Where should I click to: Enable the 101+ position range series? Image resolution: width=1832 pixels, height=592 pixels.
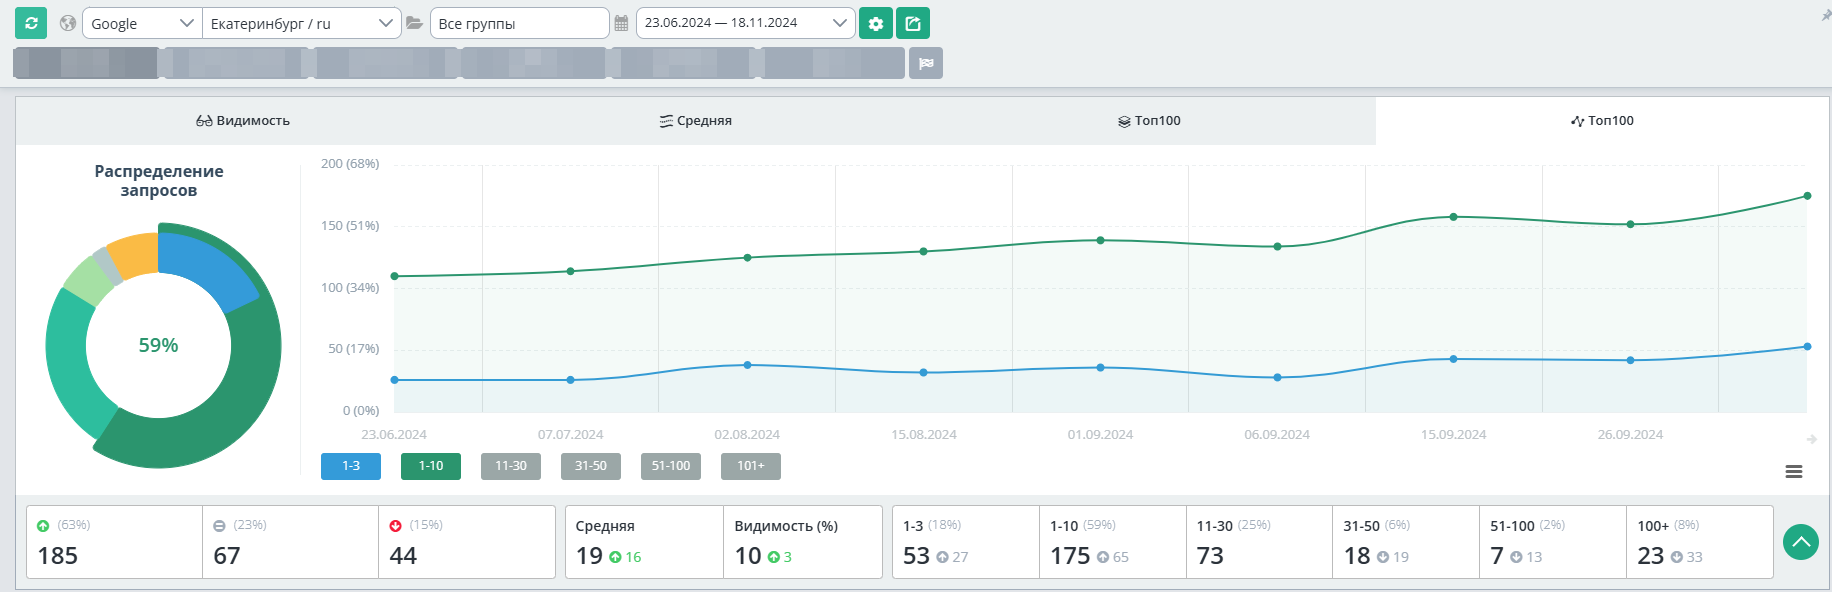click(x=751, y=466)
